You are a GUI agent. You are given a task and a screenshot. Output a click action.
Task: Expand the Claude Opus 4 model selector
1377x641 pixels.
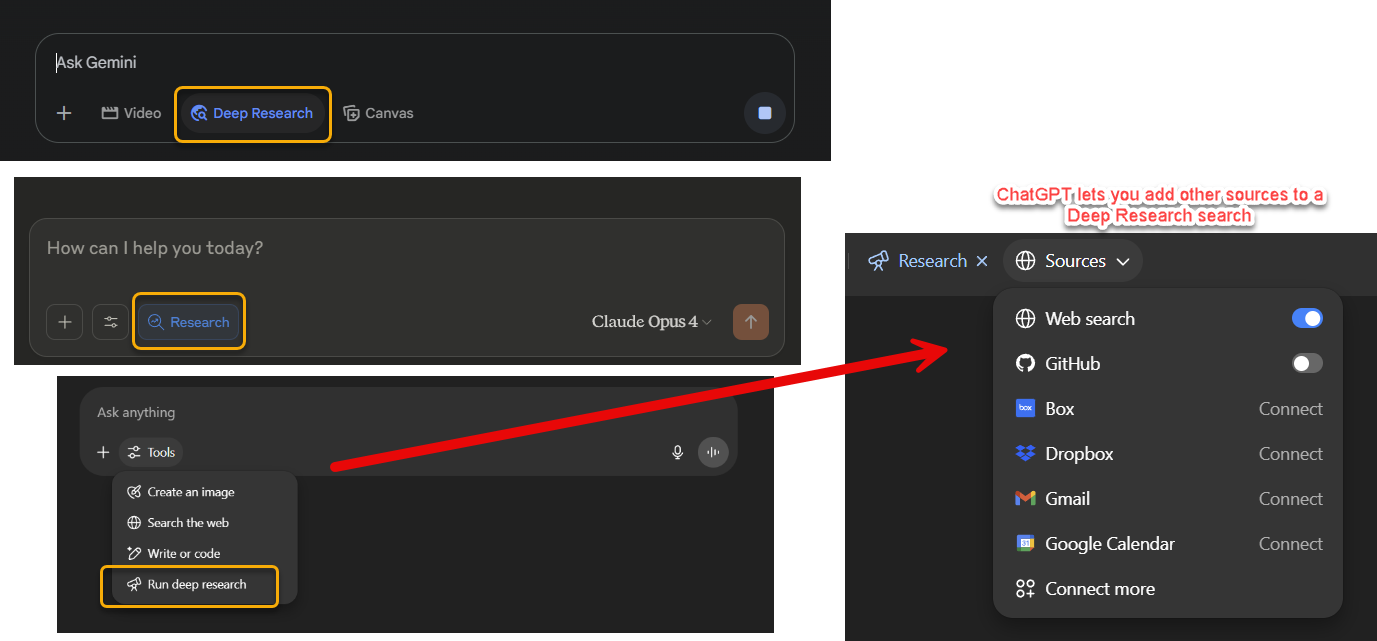pyautogui.click(x=652, y=322)
